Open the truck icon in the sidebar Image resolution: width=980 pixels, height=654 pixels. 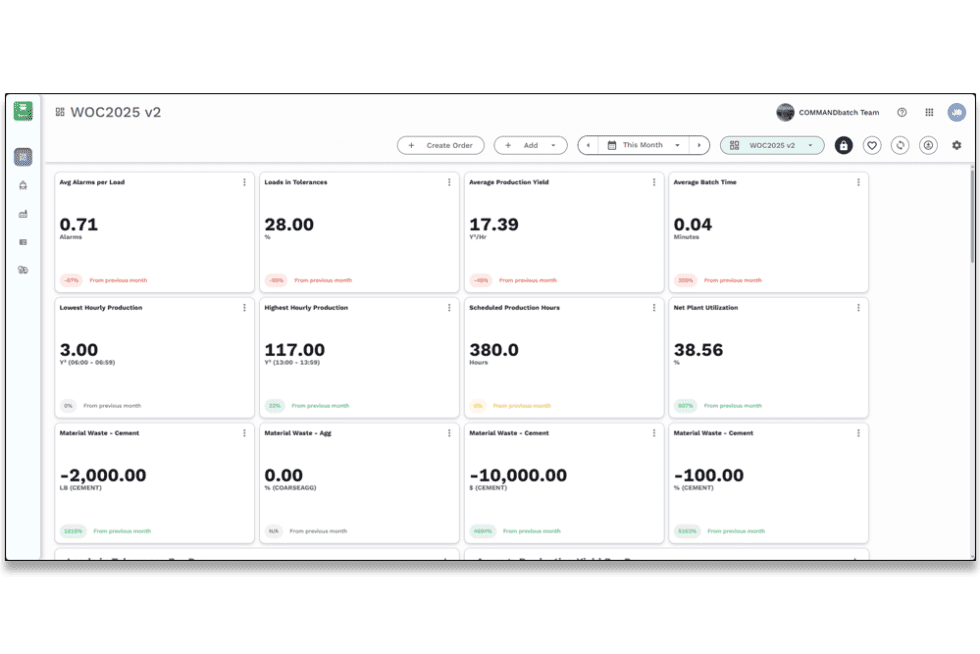point(23,270)
